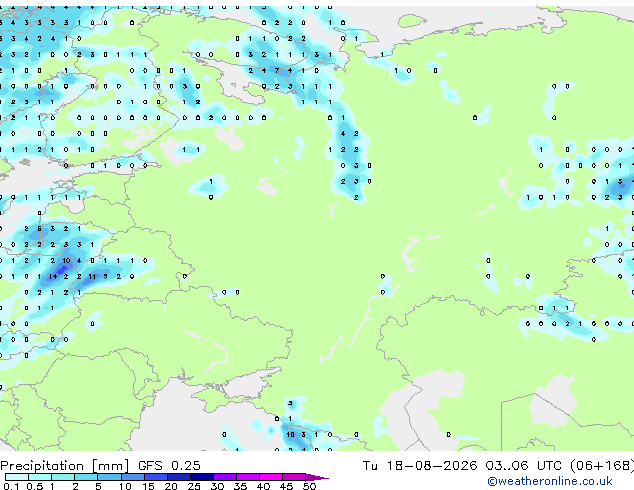Click the '0.1' legend scale label
This screenshot has height=490, width=634.
click(11, 486)
